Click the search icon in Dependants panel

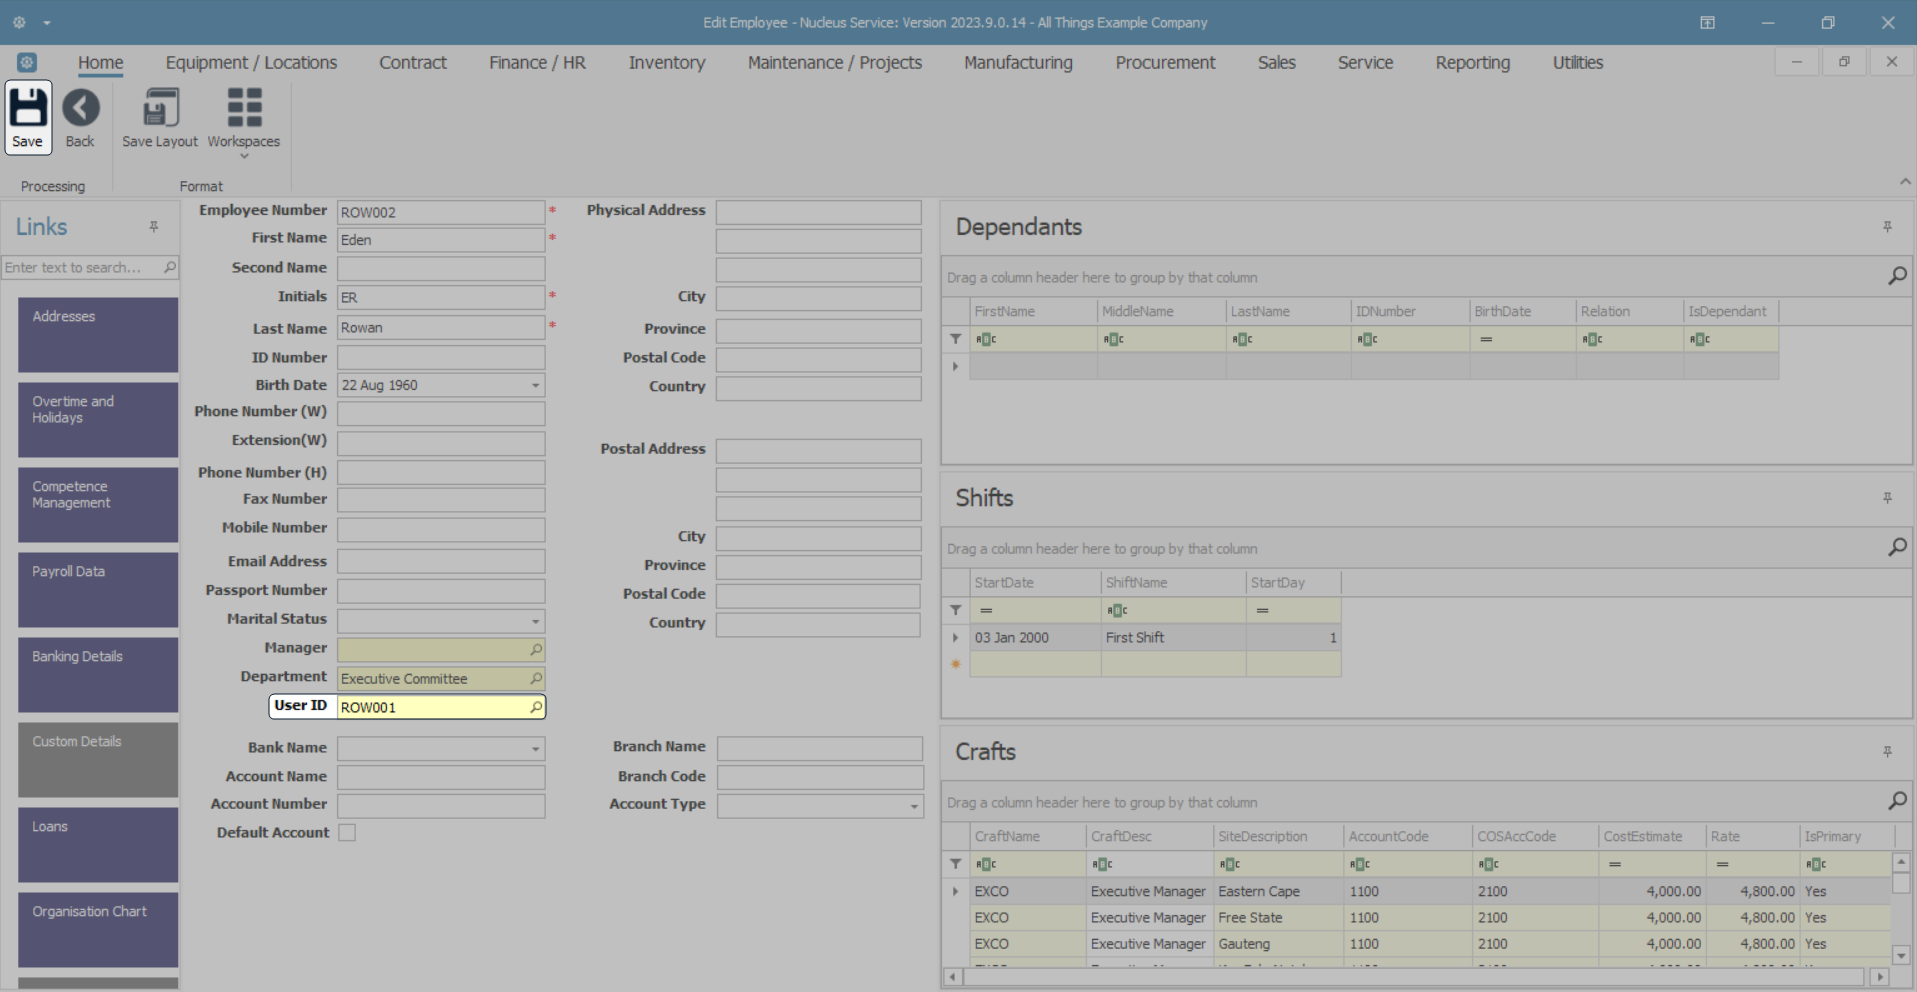pos(1897,276)
